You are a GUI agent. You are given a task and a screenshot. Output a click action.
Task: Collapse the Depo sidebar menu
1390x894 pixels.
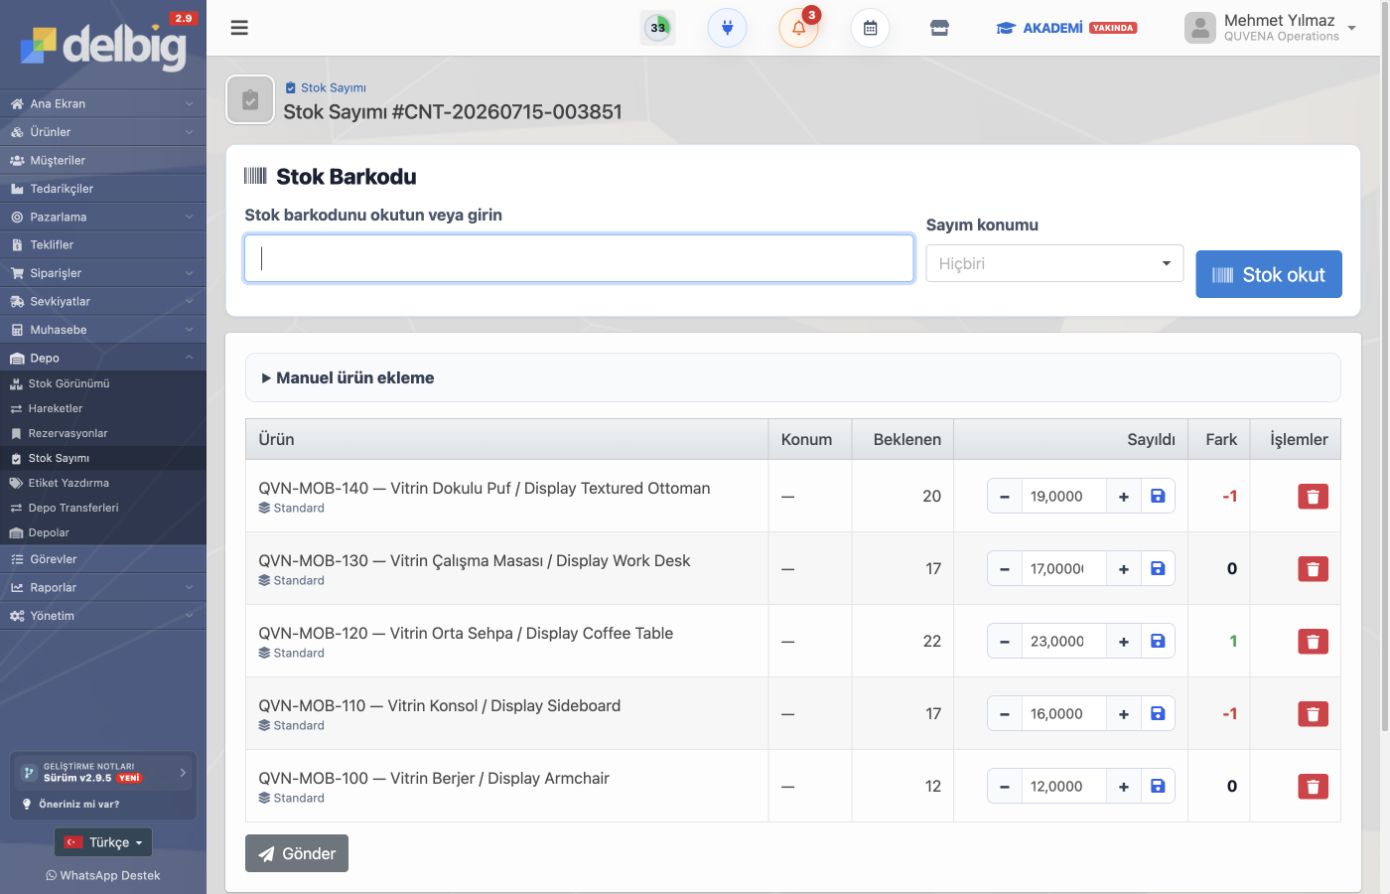coord(103,358)
